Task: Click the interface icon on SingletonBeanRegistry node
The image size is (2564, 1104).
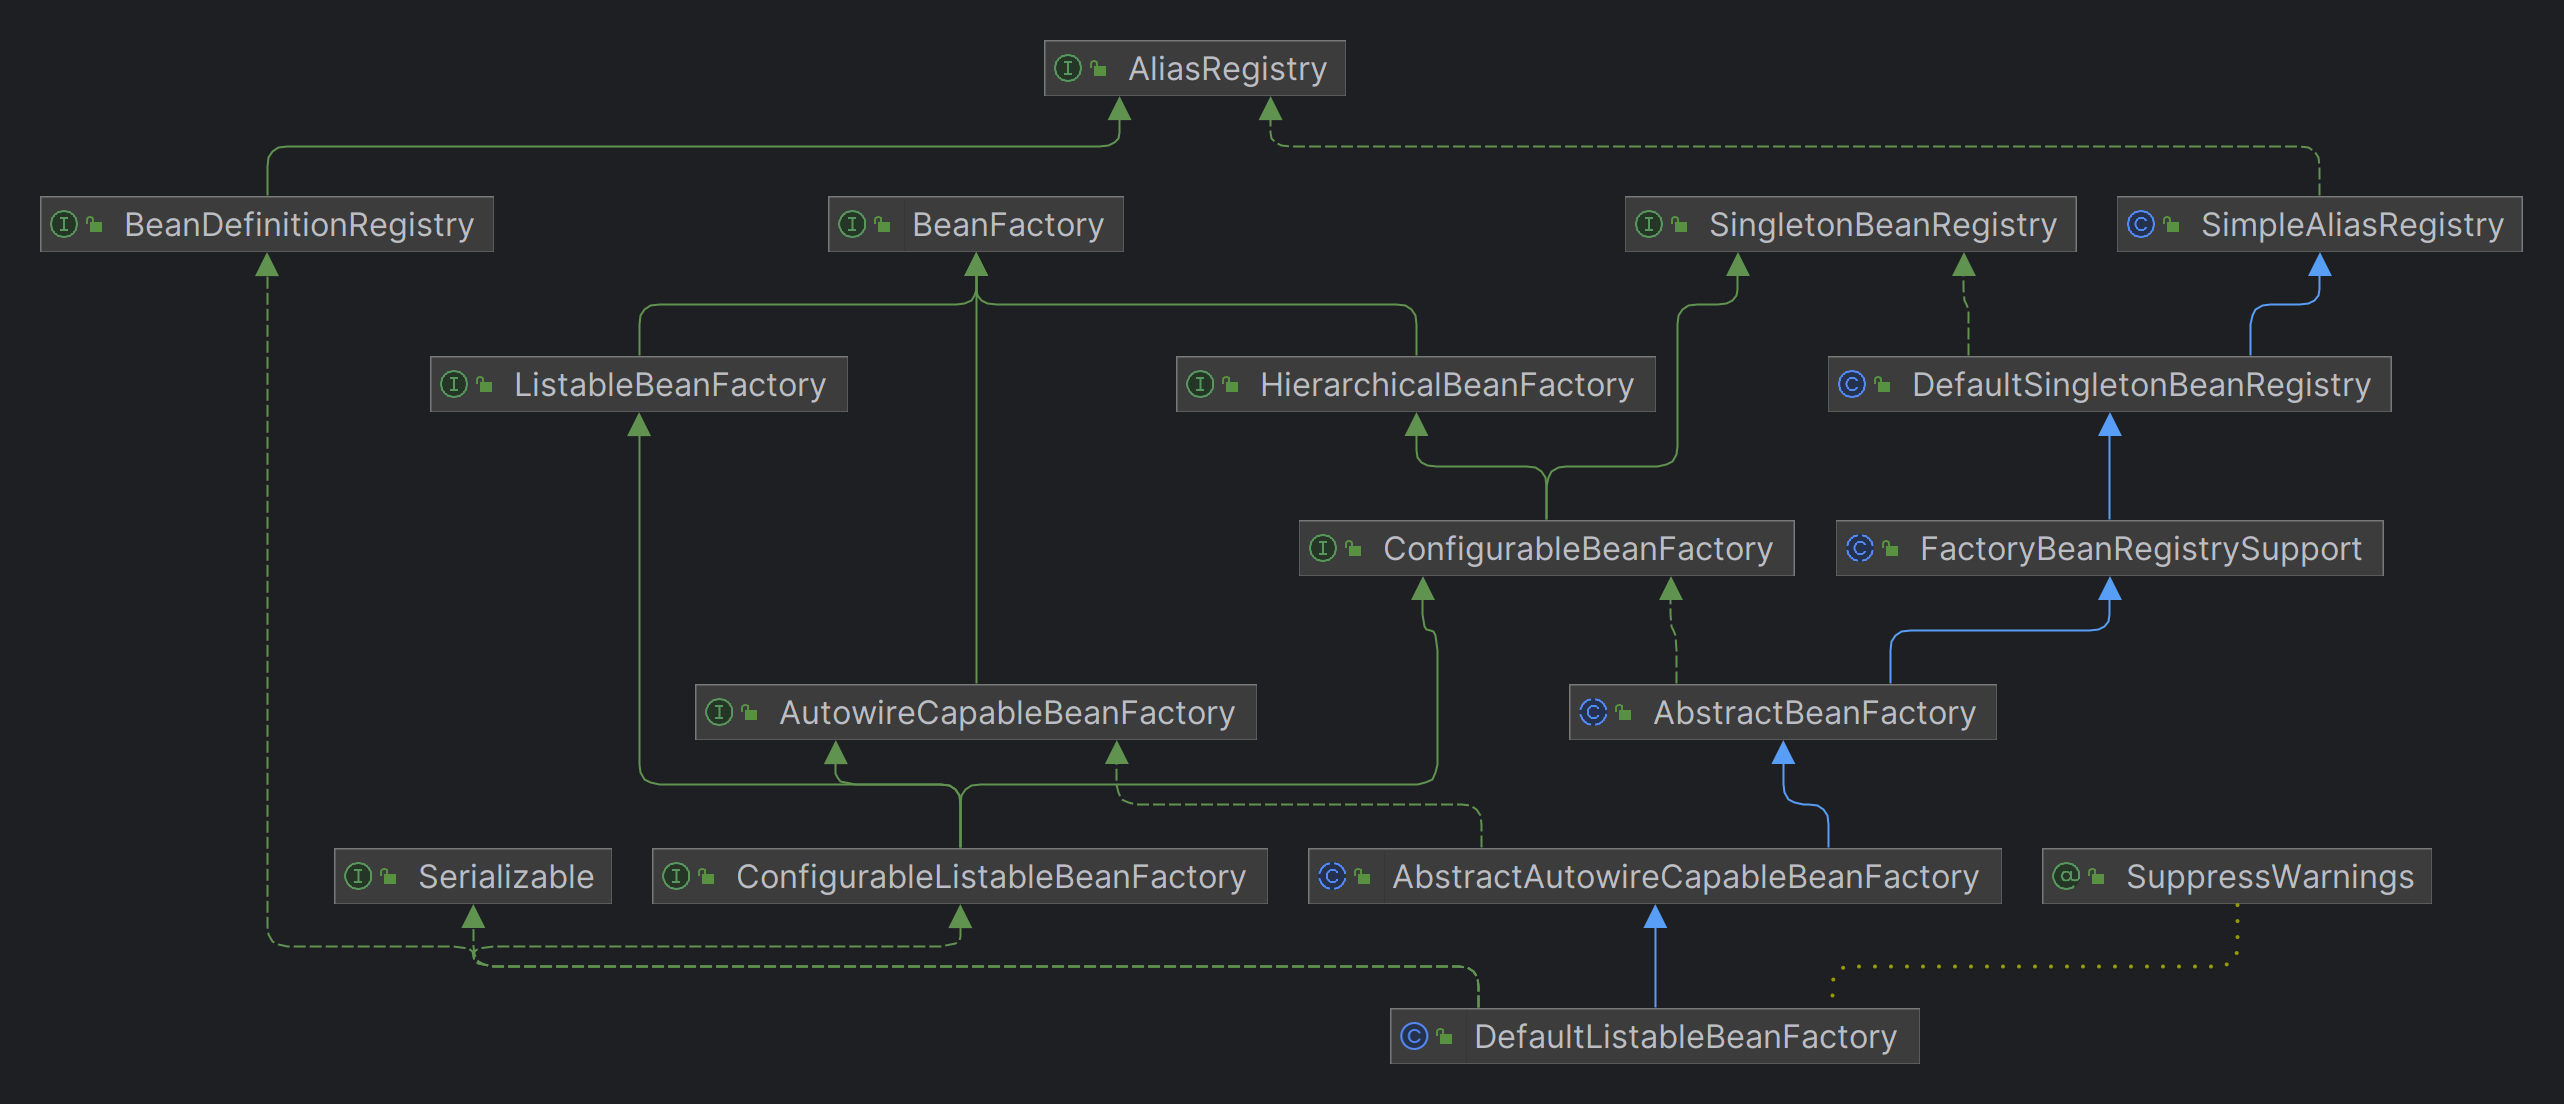Action: point(1649,224)
